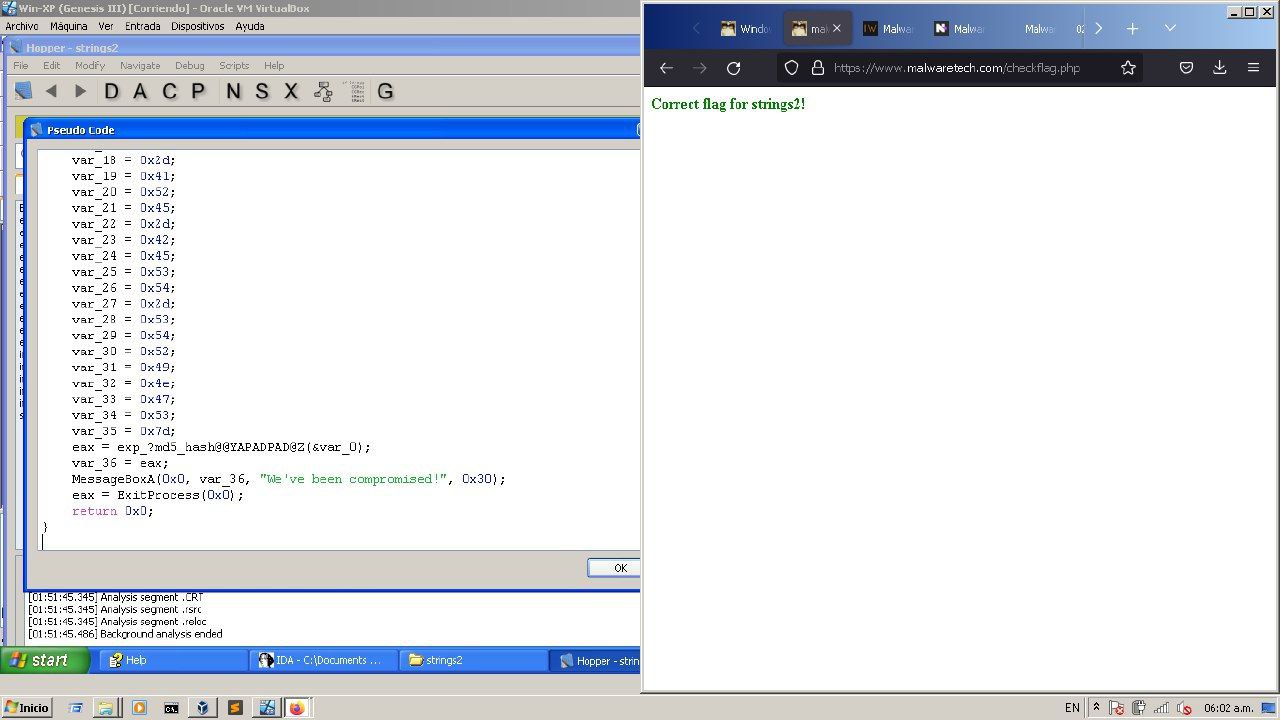This screenshot has height=720, width=1280.
Task: Select the A (ASCII) tool in Hopper toolbar
Action: (140, 90)
